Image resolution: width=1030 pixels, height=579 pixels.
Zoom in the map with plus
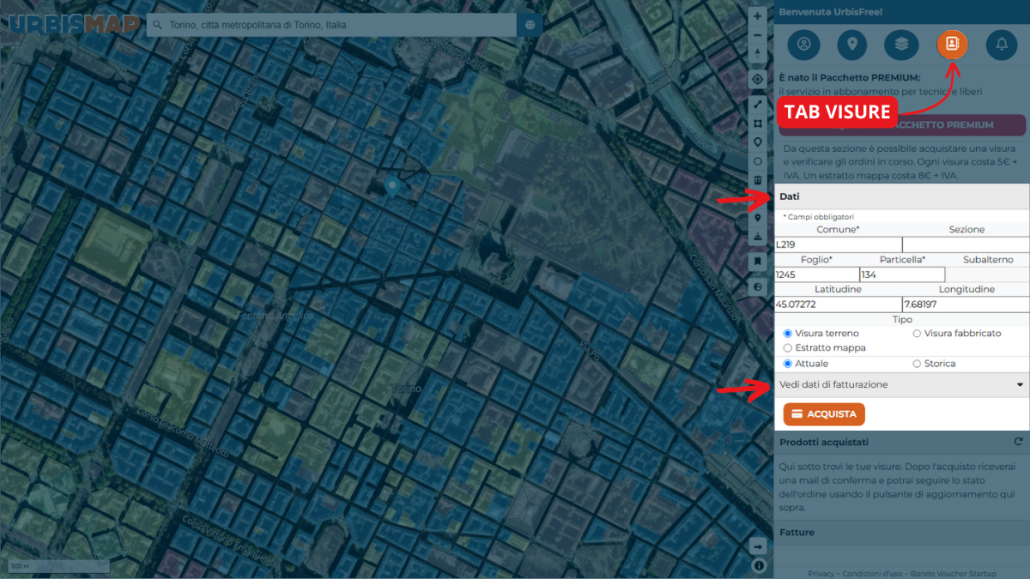click(x=757, y=16)
